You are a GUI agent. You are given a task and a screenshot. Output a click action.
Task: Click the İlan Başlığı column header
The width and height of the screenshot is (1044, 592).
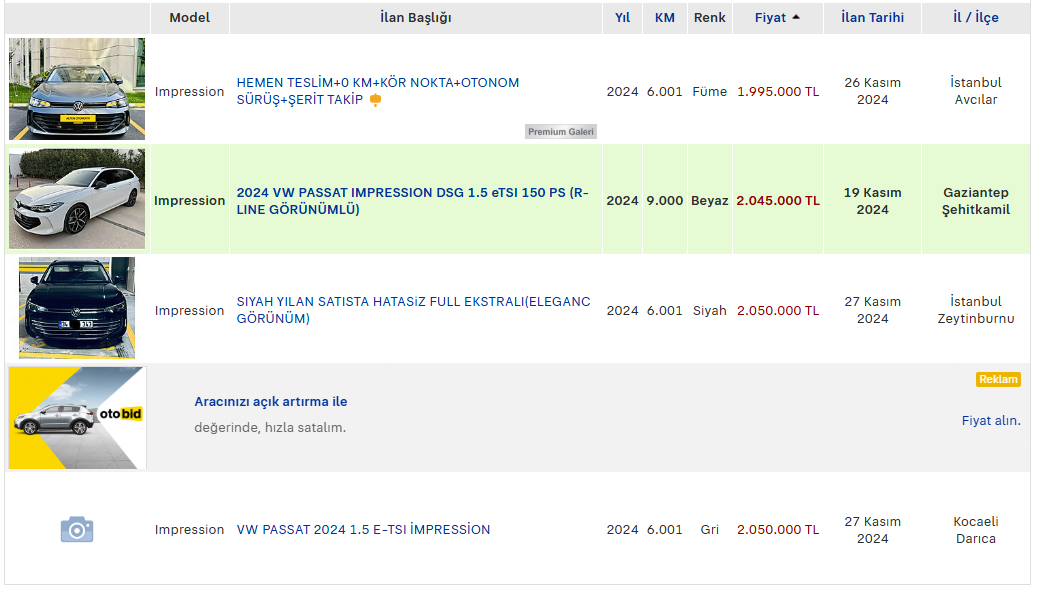[415, 18]
